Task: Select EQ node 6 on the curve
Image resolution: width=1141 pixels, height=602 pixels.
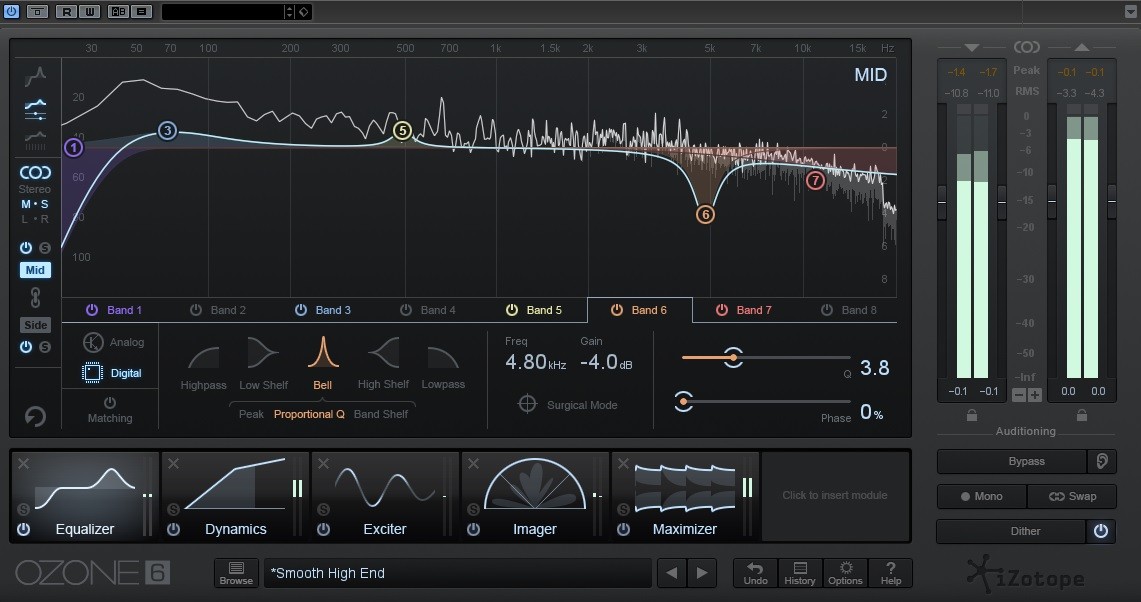Action: point(705,215)
